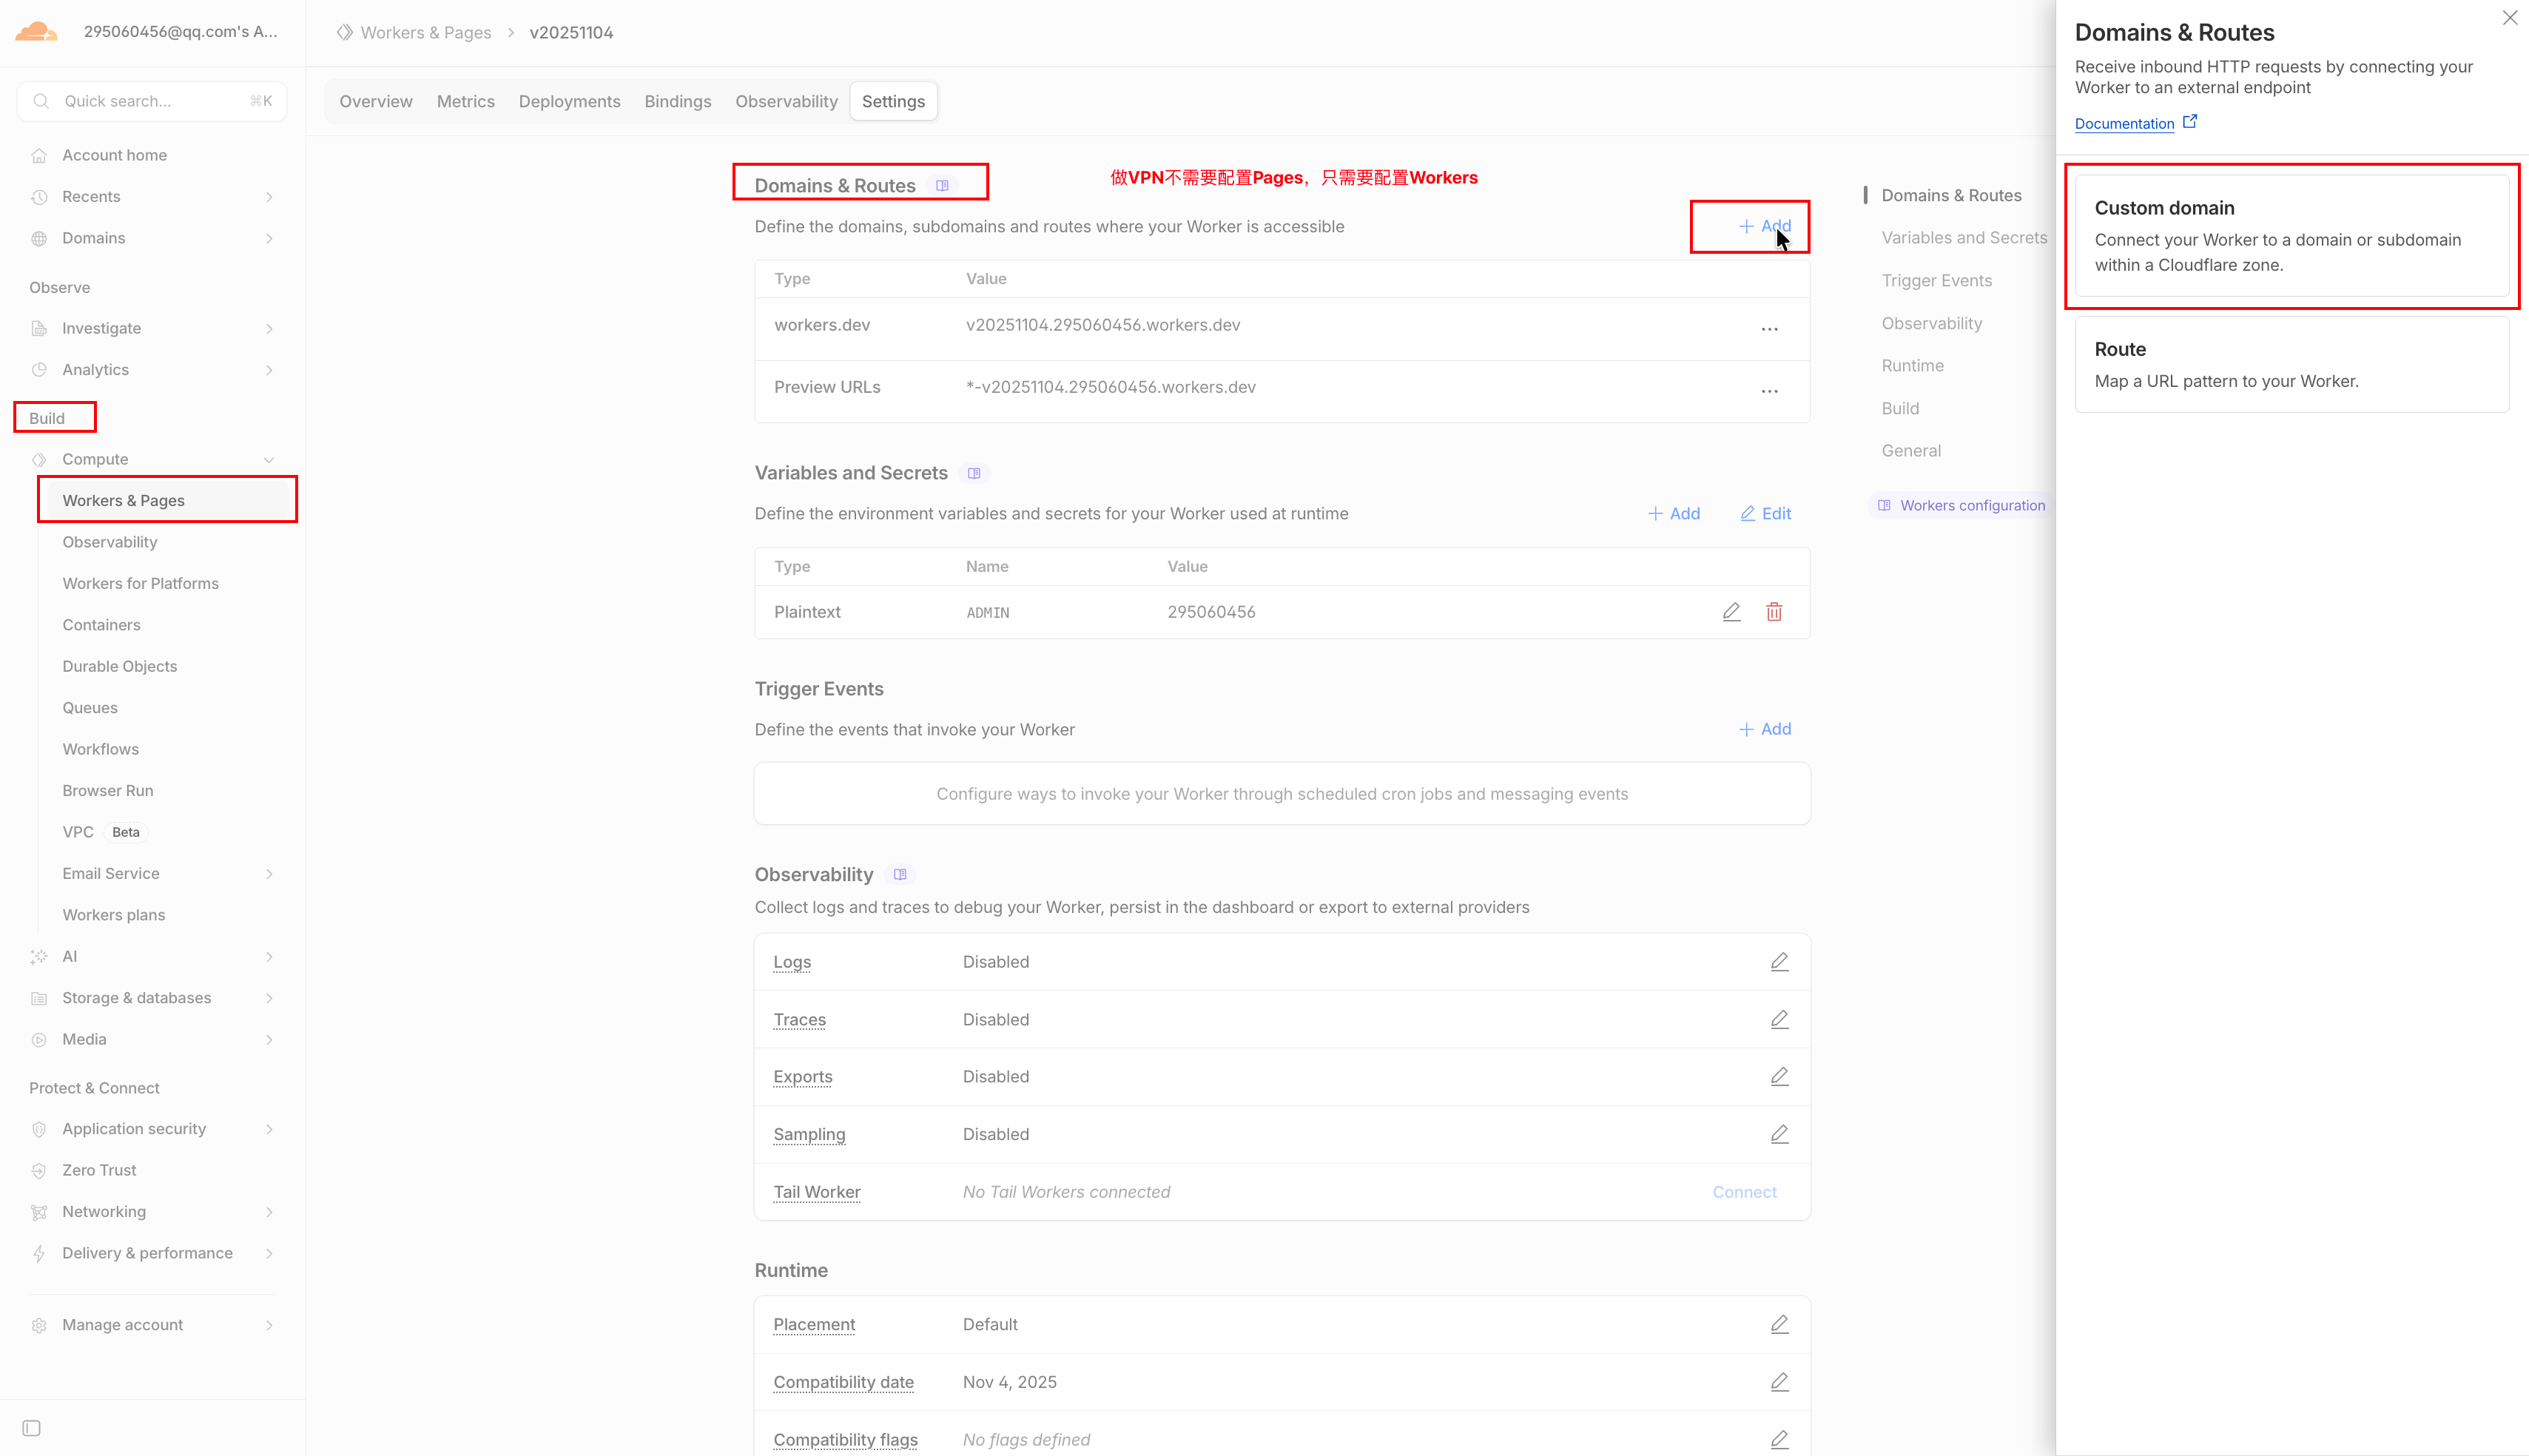Collapse the Compute sidebar section

[269, 460]
